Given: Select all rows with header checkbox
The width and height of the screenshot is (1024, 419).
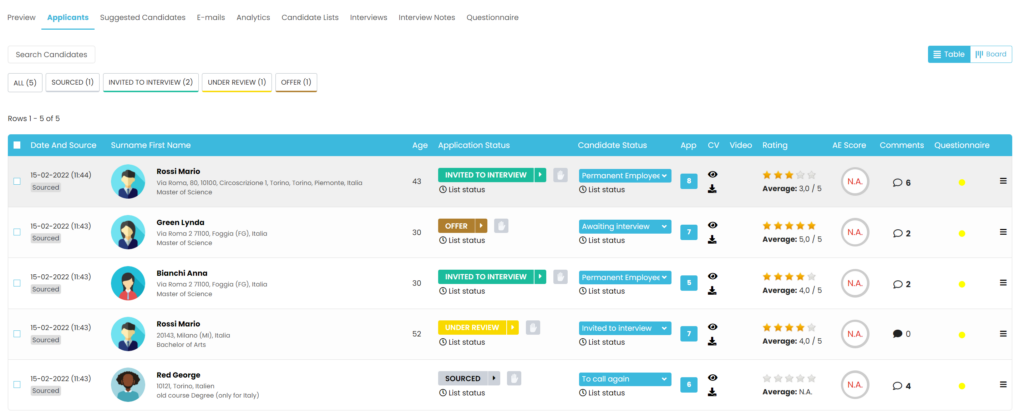Looking at the screenshot, I should click(17, 145).
